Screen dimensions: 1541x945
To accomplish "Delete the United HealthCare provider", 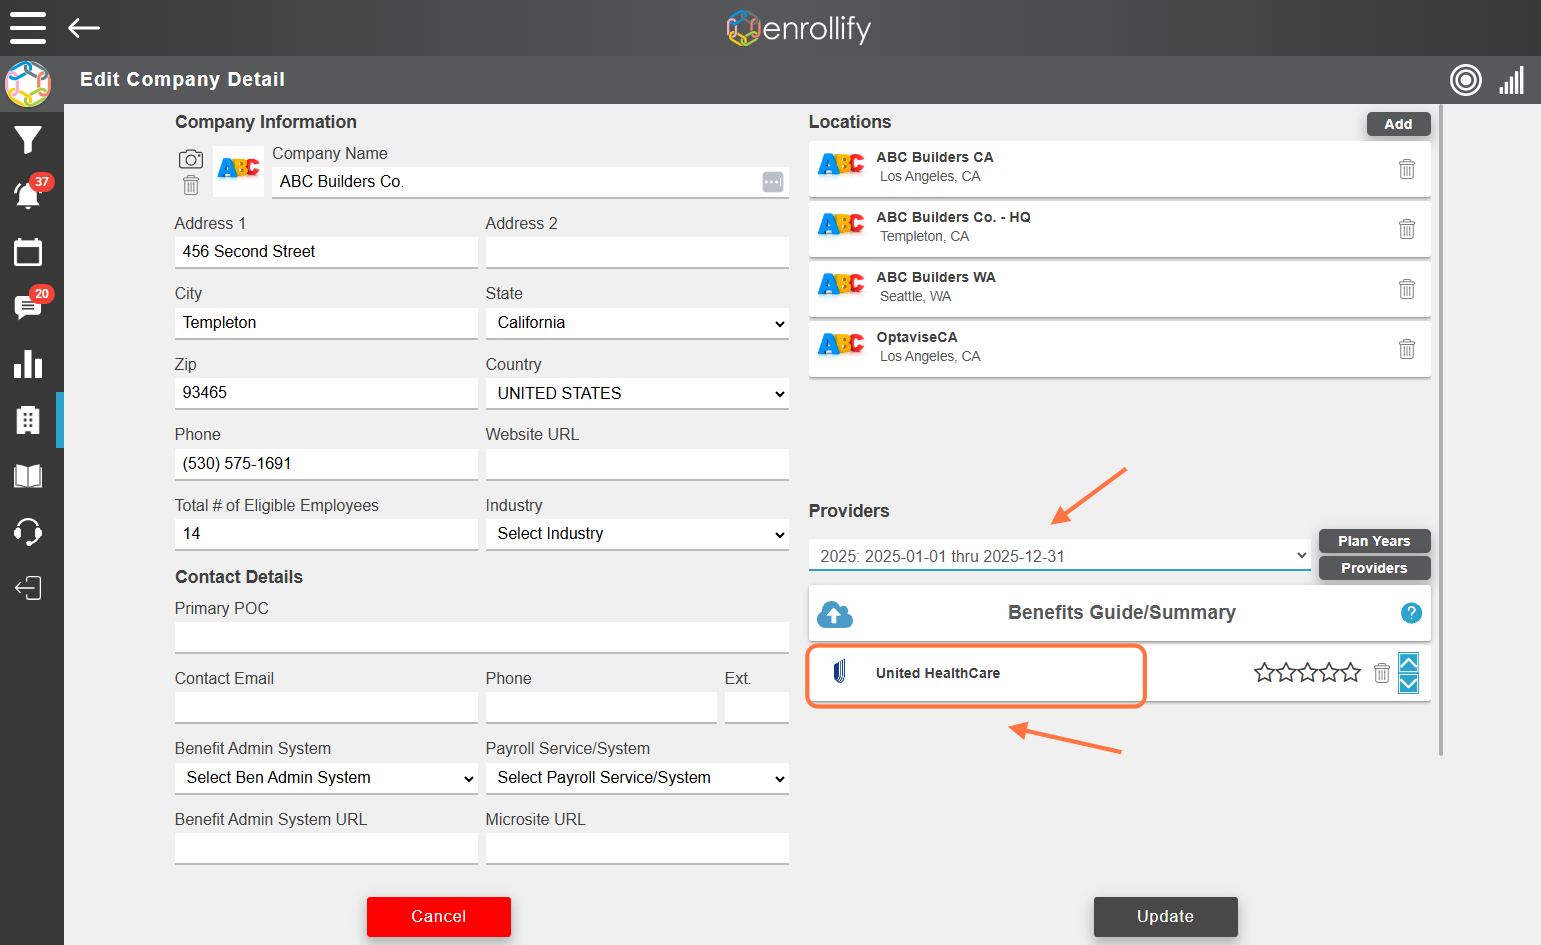I will coord(1382,673).
